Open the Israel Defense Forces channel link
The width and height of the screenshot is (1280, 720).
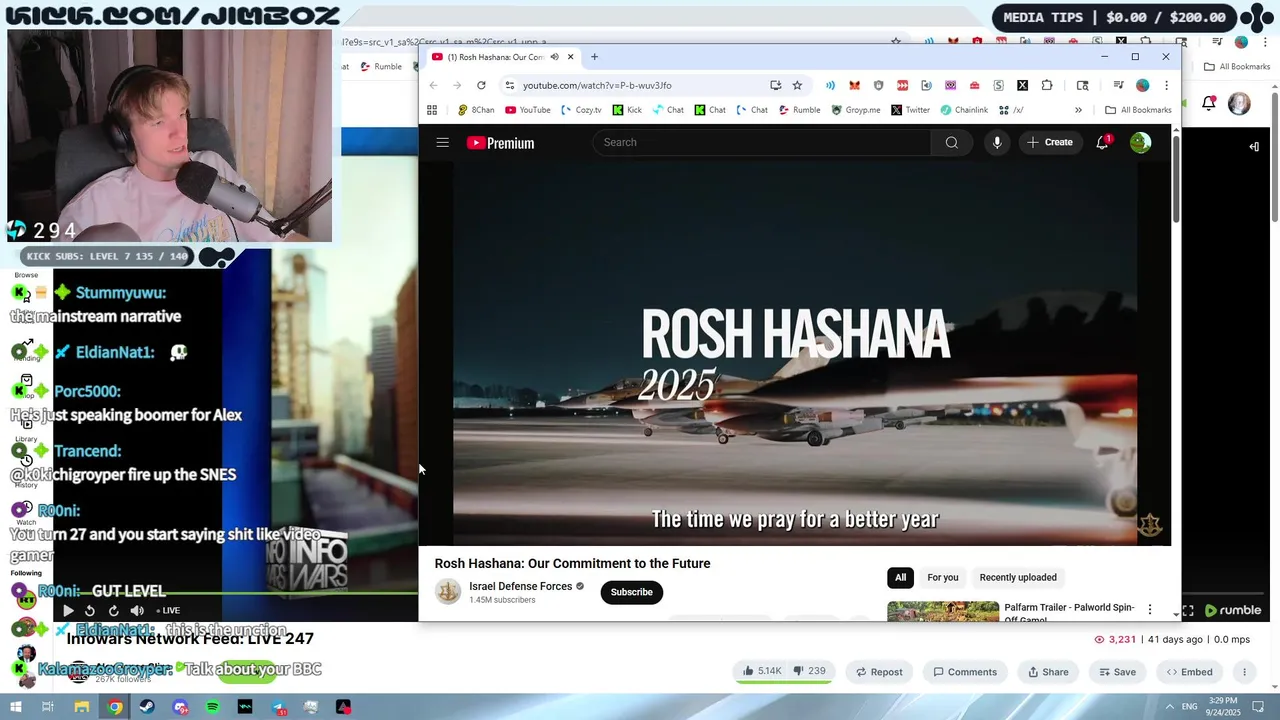click(520, 586)
